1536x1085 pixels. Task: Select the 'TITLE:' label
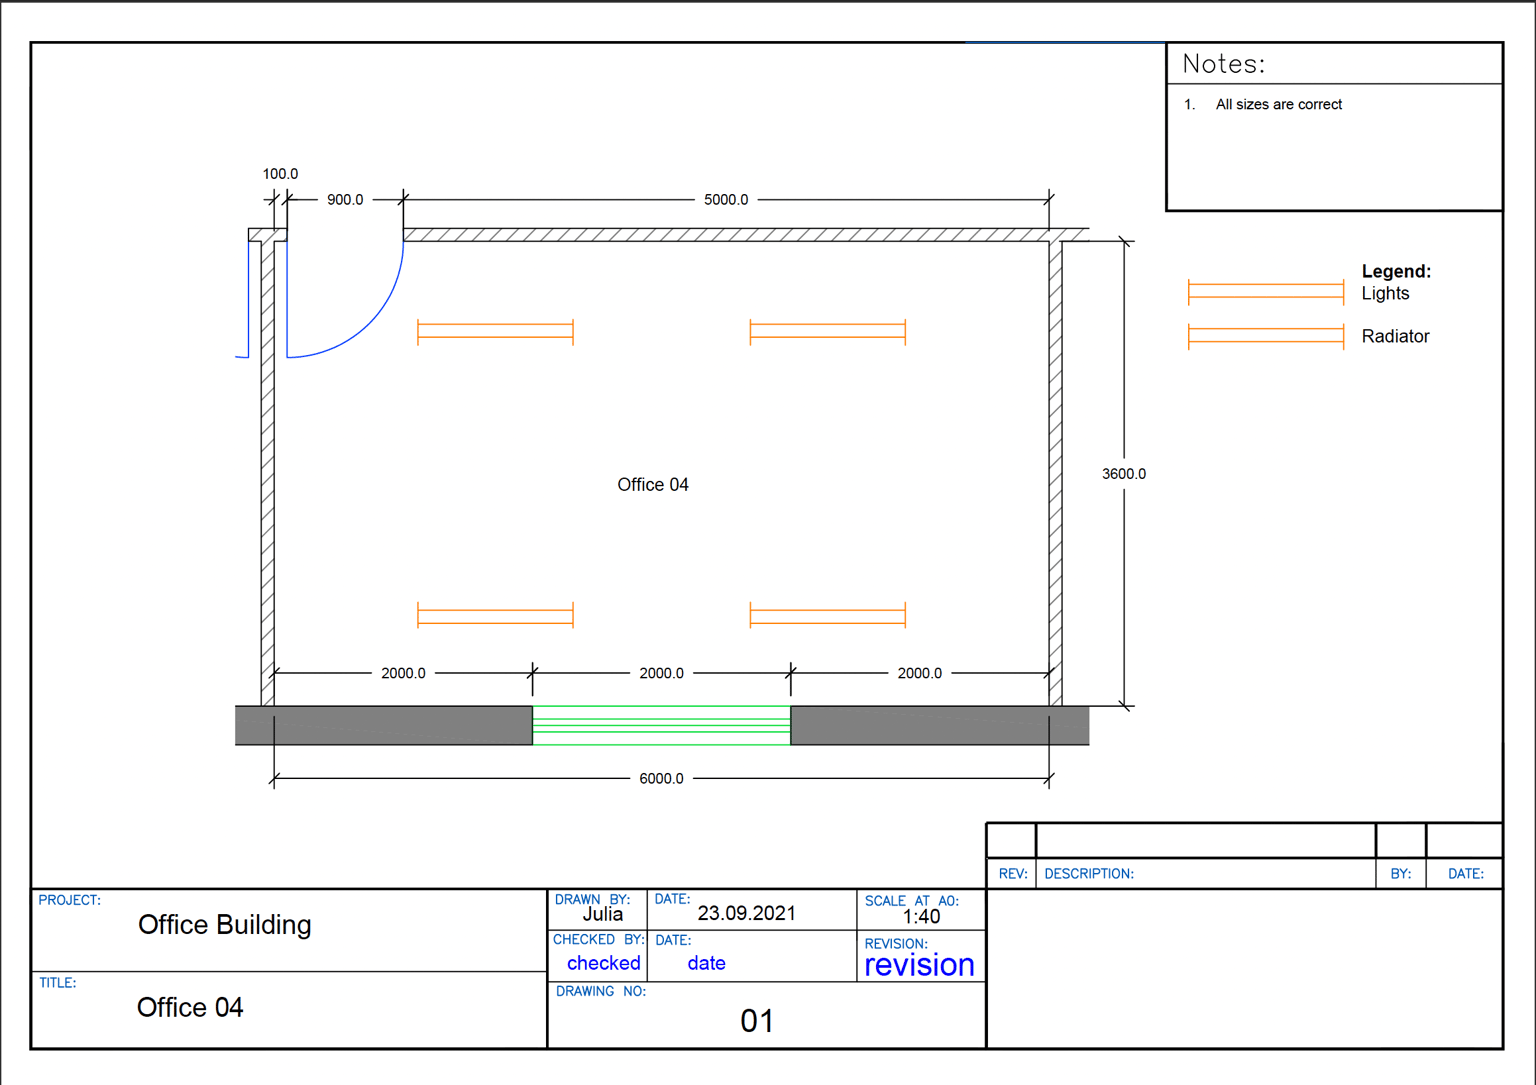point(57,983)
